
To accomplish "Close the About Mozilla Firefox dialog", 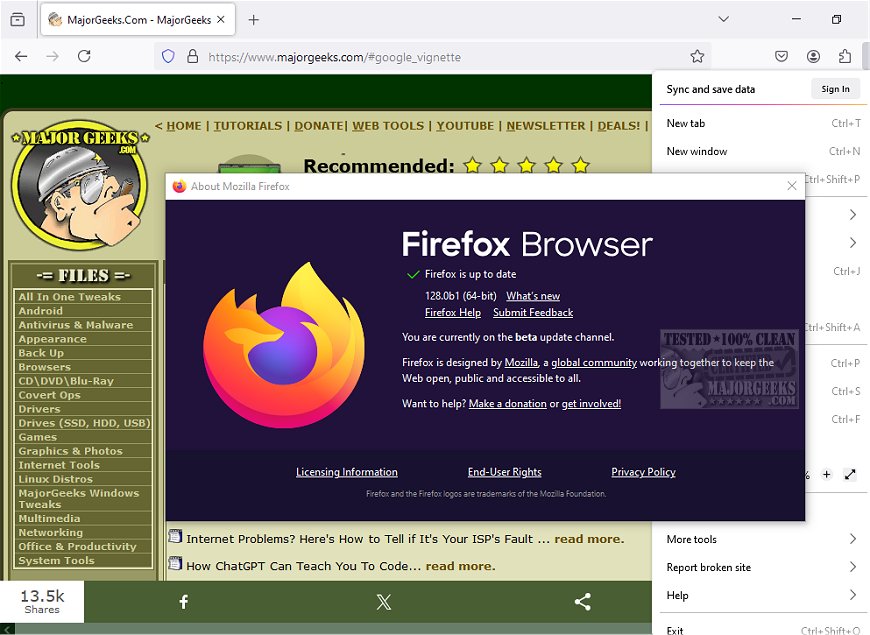I will pyautogui.click(x=792, y=186).
